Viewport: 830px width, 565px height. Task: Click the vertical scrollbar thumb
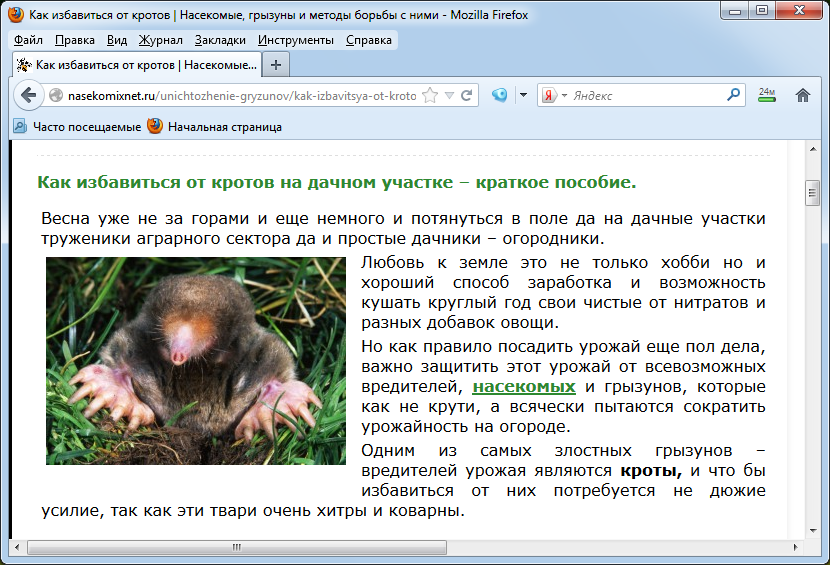pyautogui.click(x=812, y=193)
